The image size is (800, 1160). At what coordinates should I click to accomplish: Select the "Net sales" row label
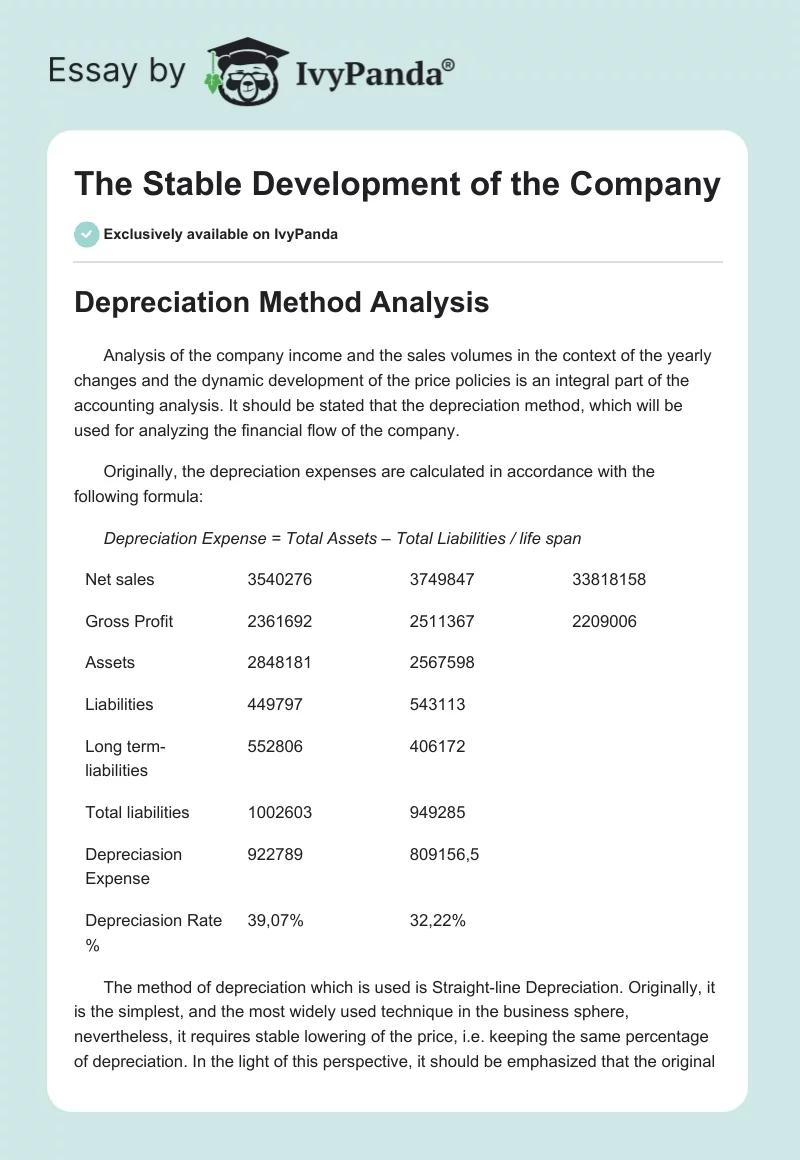pos(120,579)
